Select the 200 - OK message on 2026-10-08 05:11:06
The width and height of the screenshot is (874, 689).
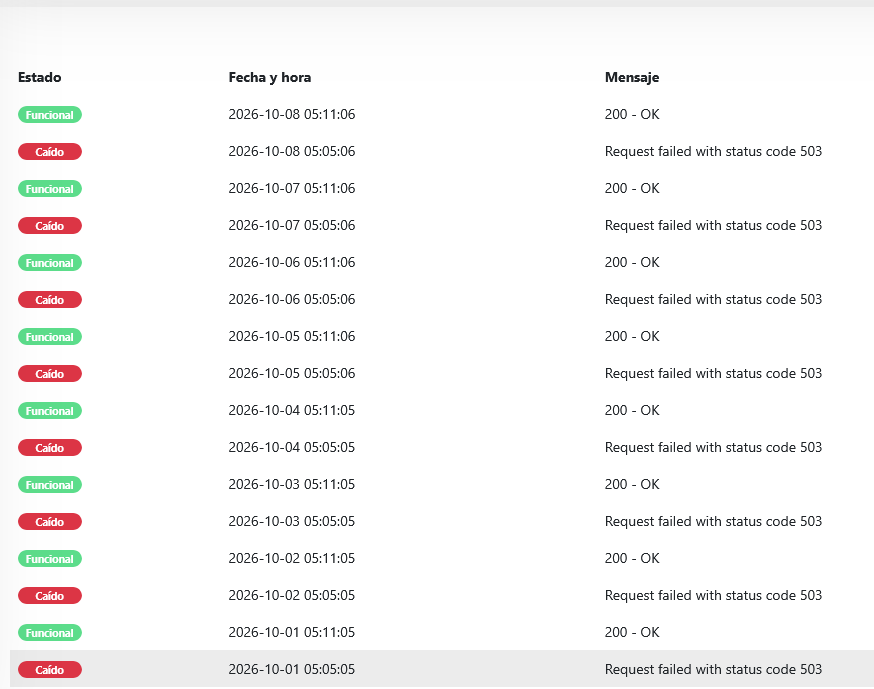point(632,114)
